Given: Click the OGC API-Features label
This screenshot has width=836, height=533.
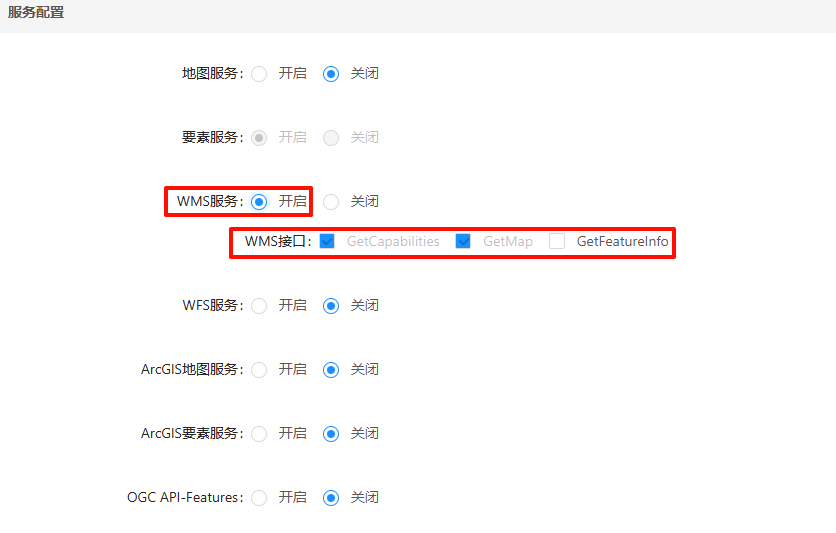Looking at the screenshot, I should coord(185,497).
